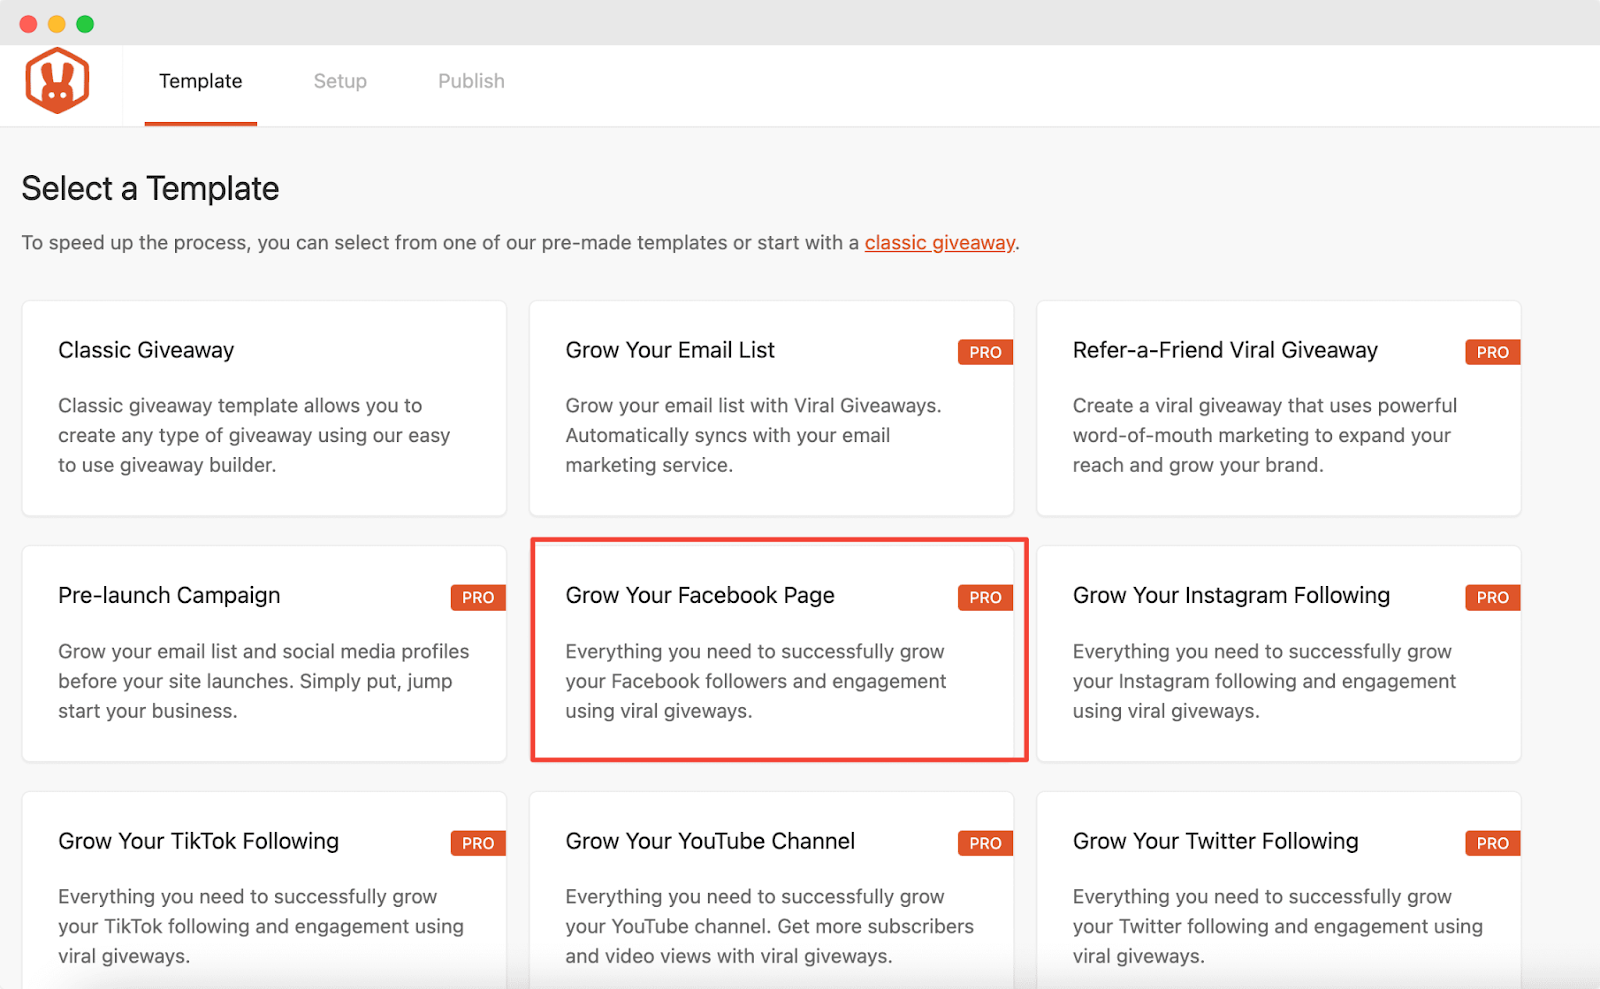Select the Classic Giveaway template card

pyautogui.click(x=264, y=408)
